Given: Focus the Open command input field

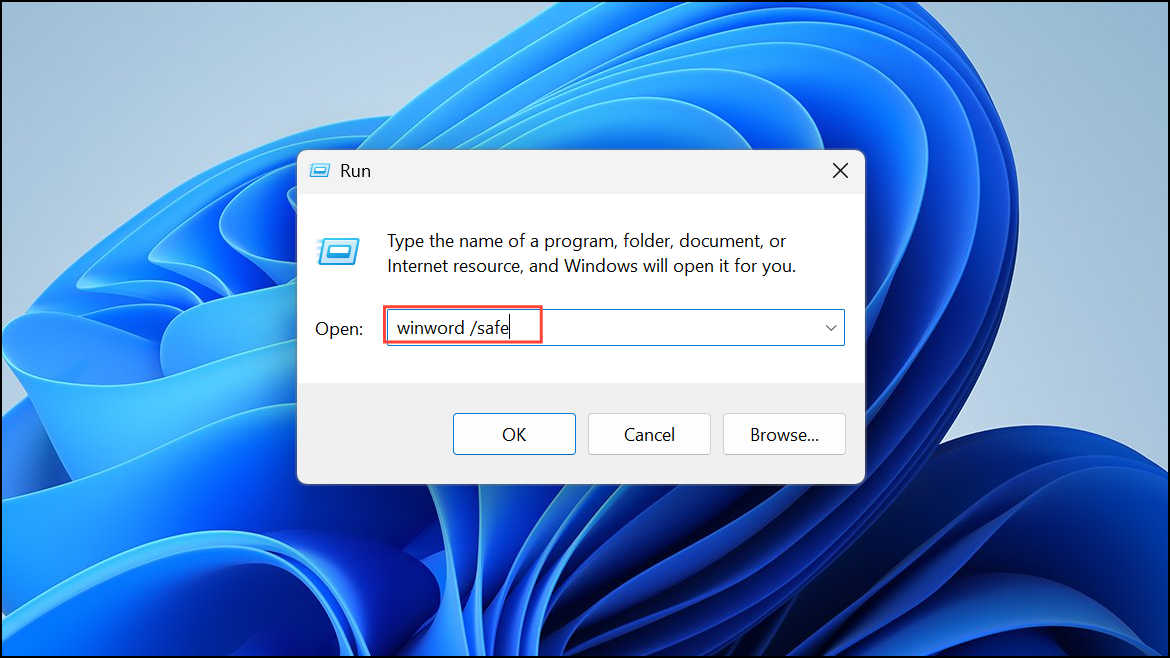Looking at the screenshot, I should coord(616,328).
